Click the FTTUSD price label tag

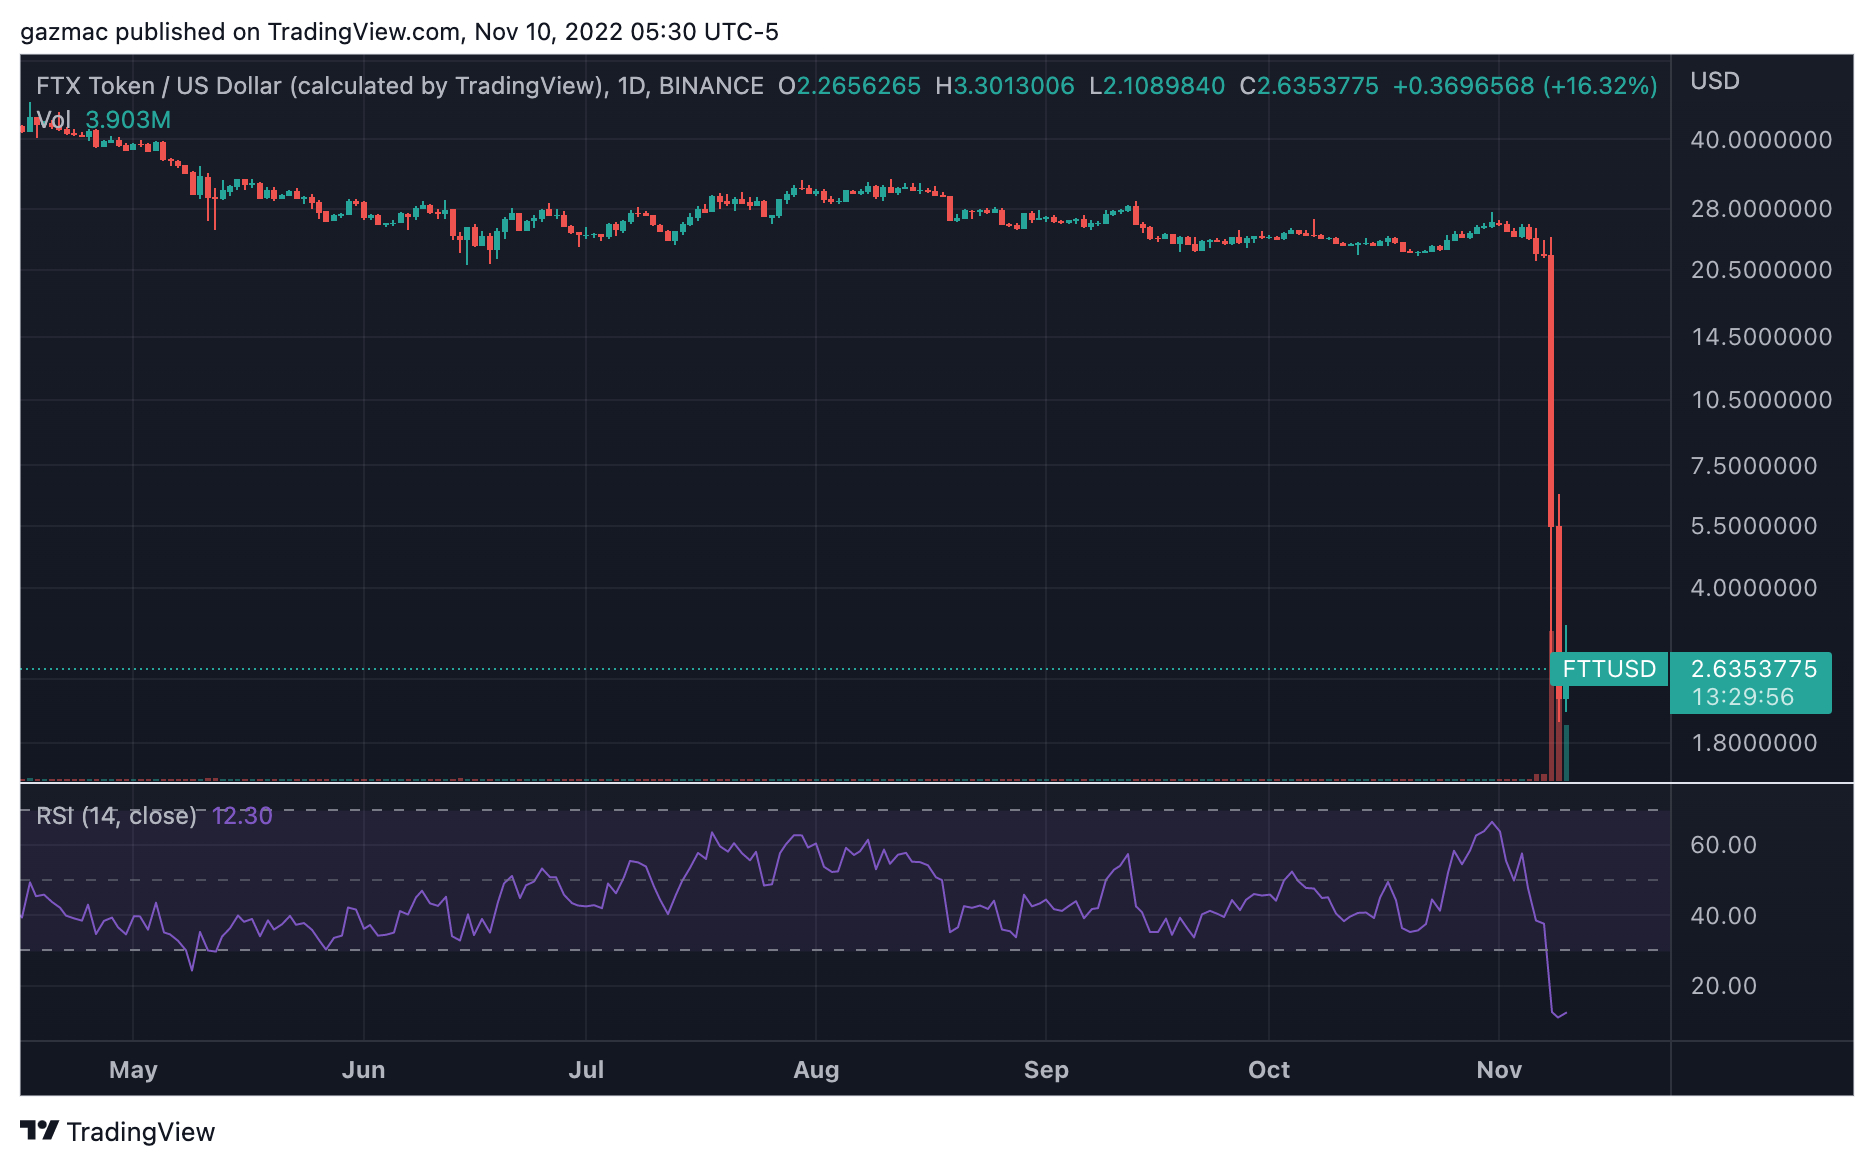[1609, 669]
